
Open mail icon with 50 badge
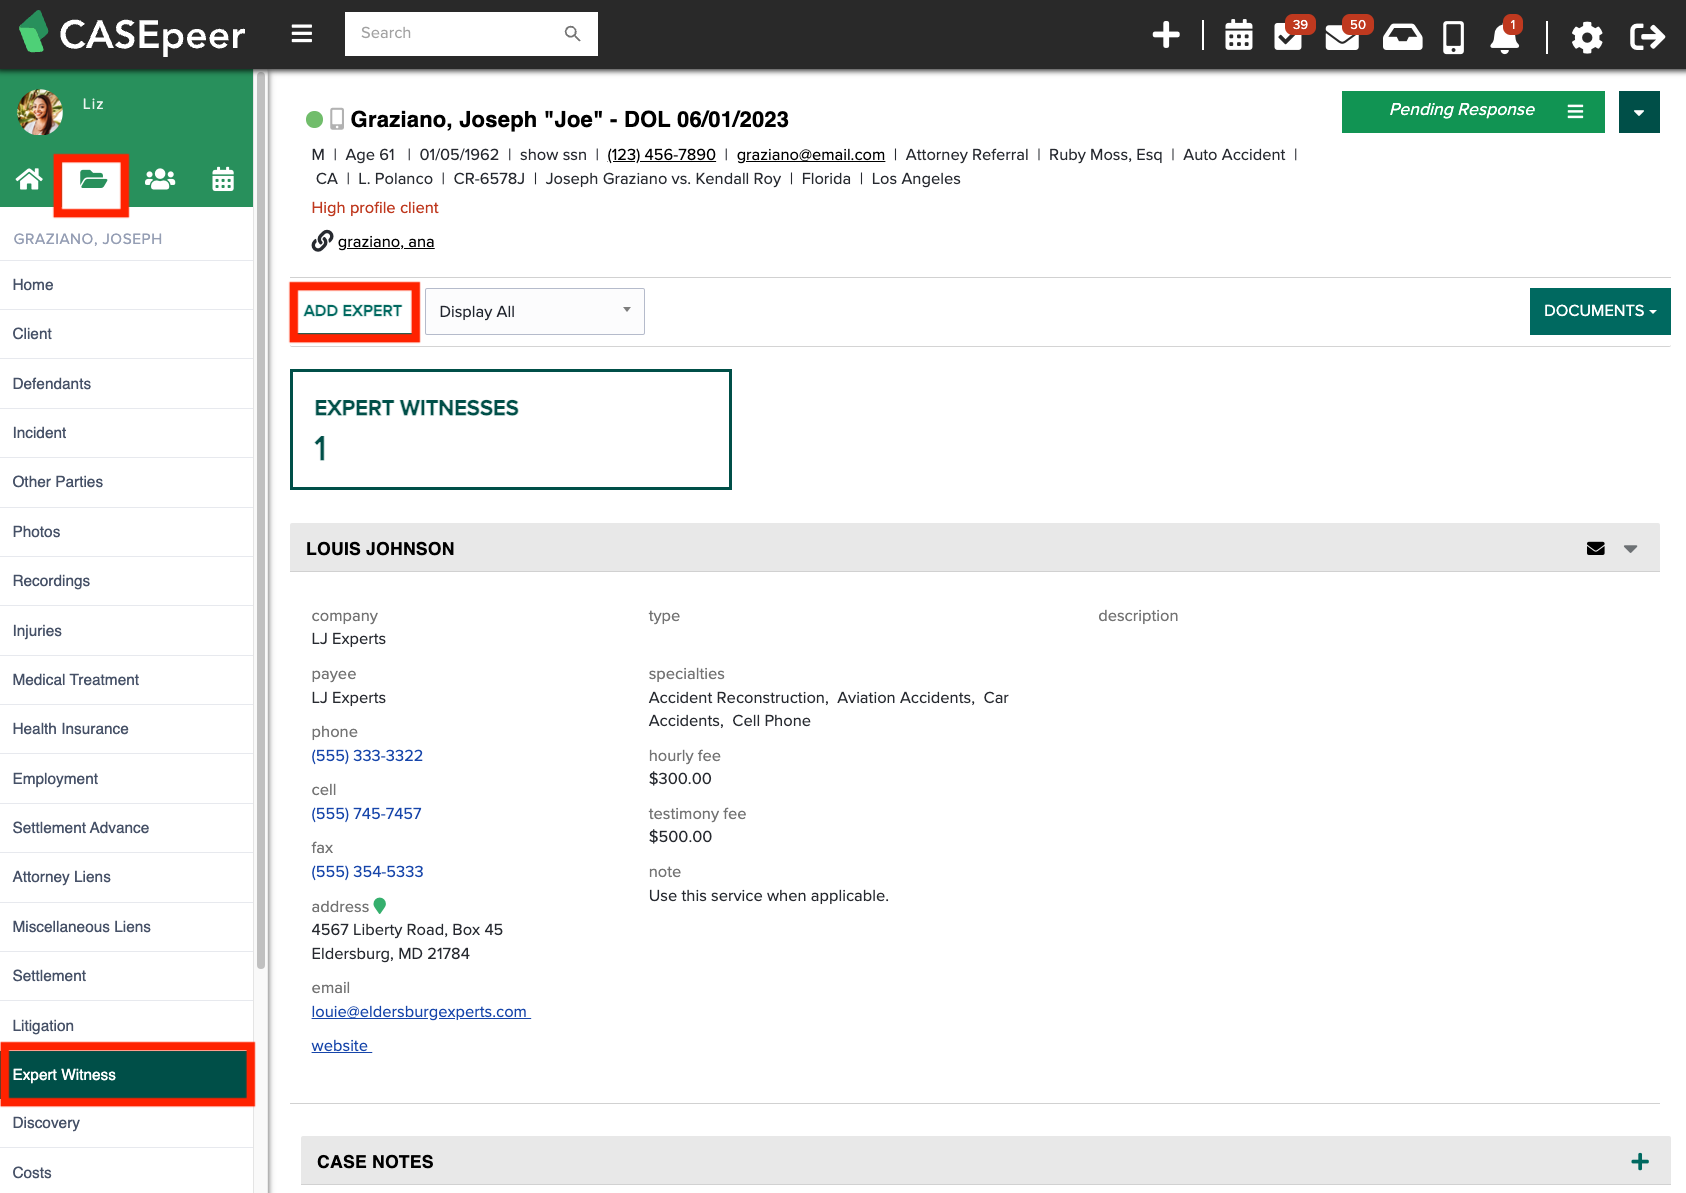1343,36
